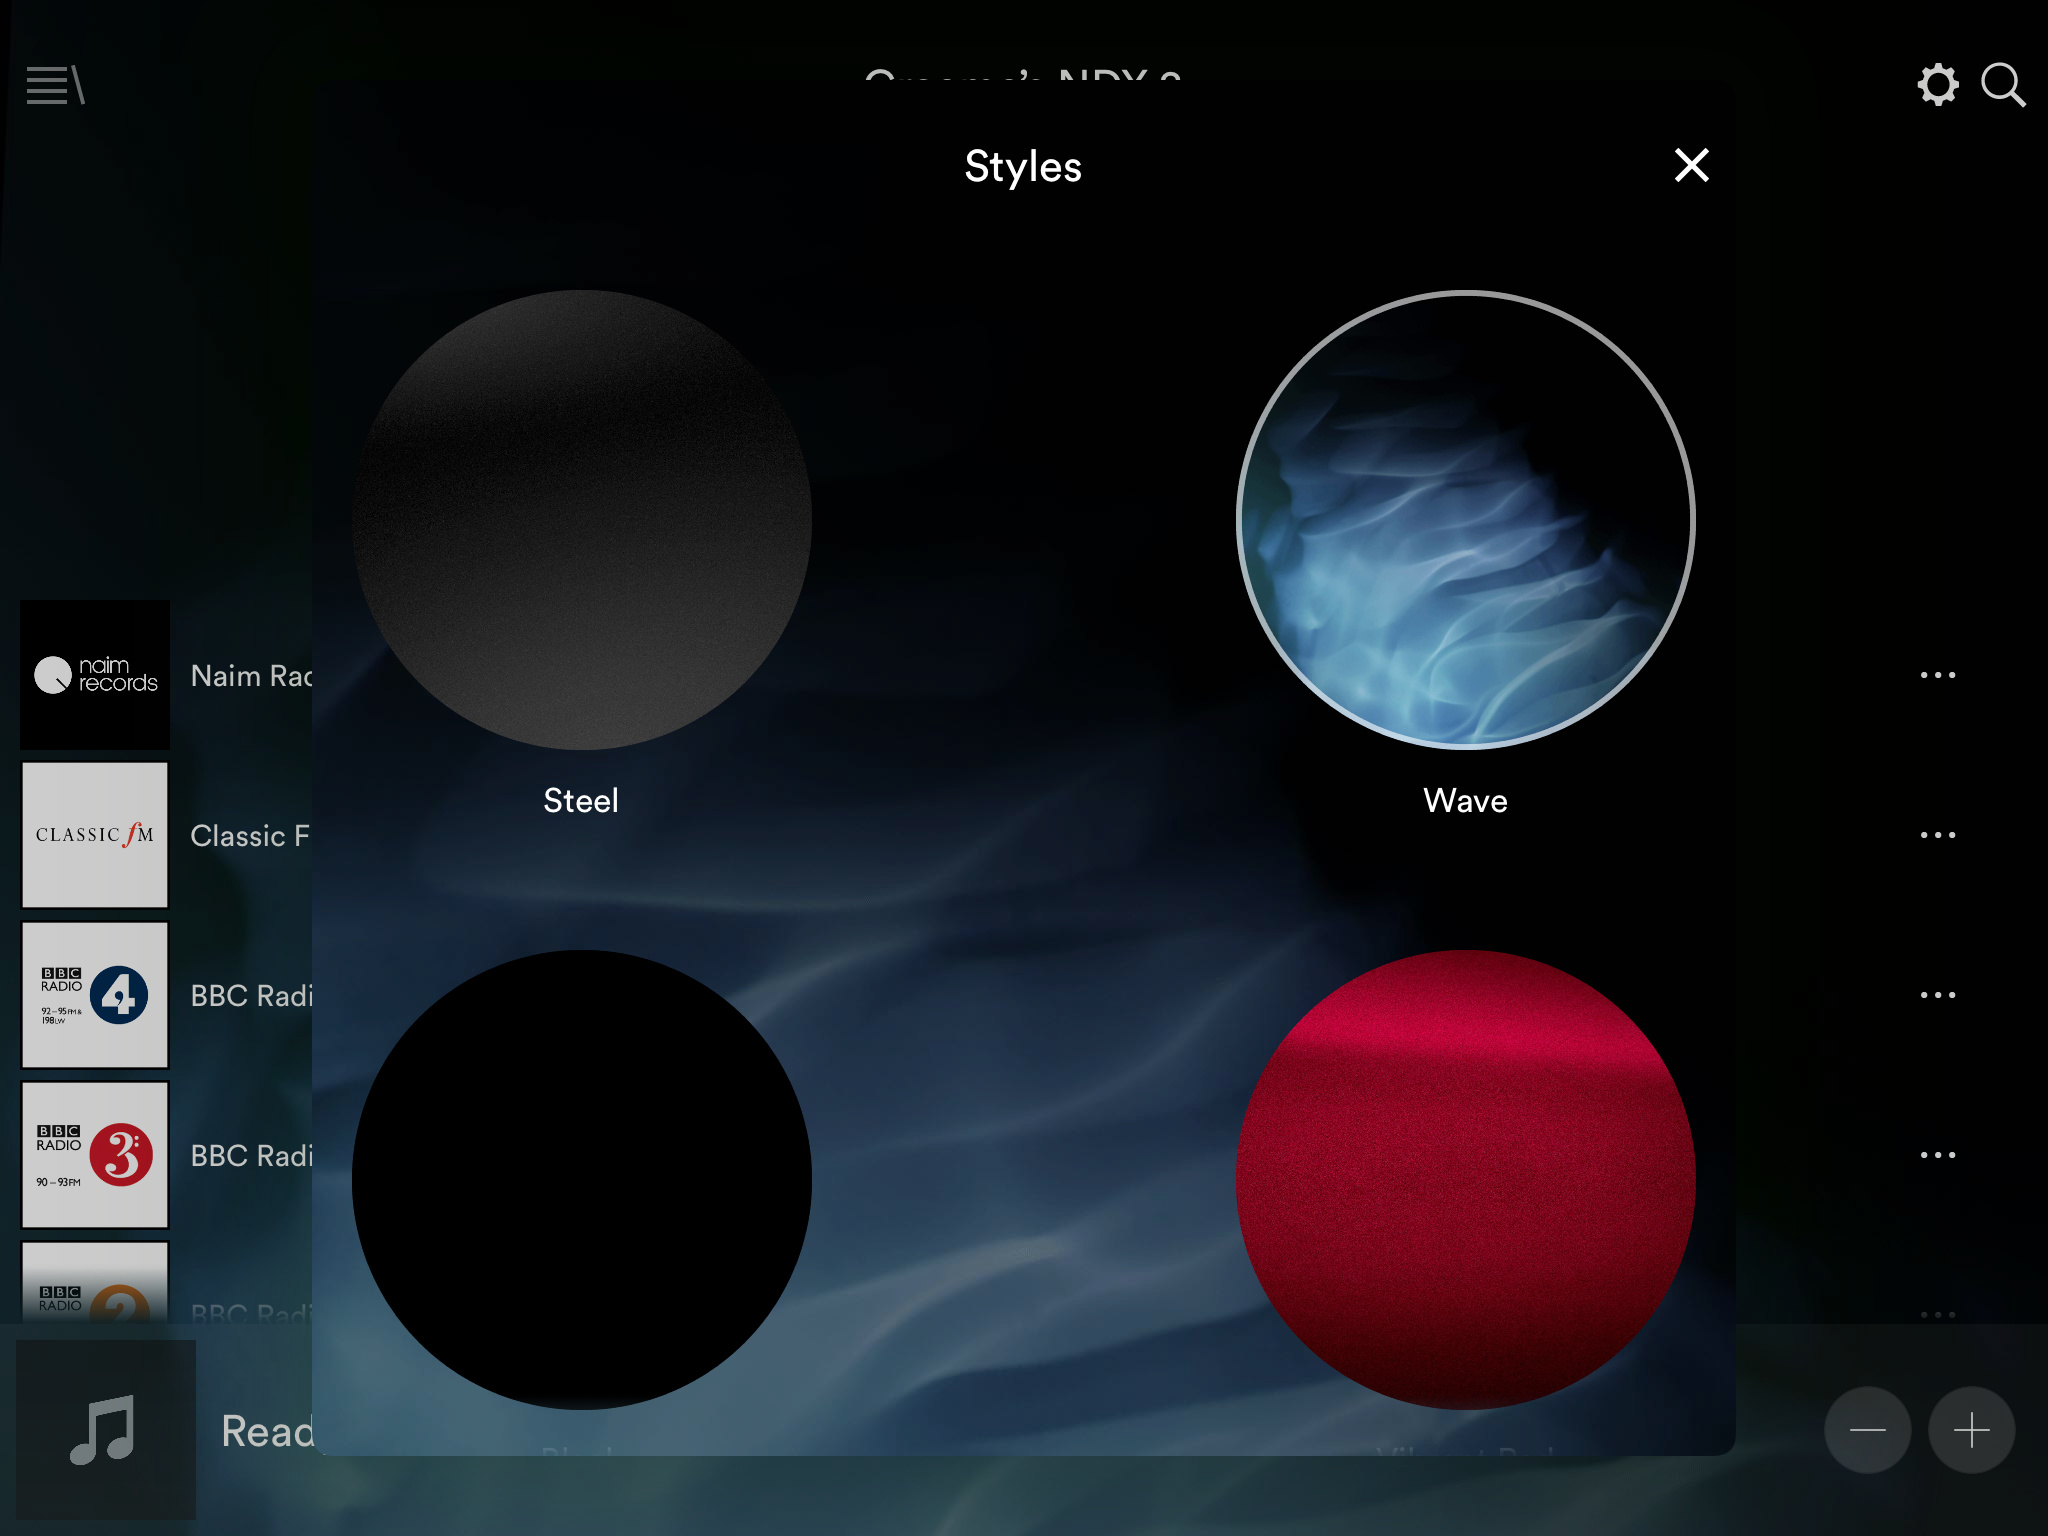
Task: Select the Steel style circle
Action: (x=582, y=520)
